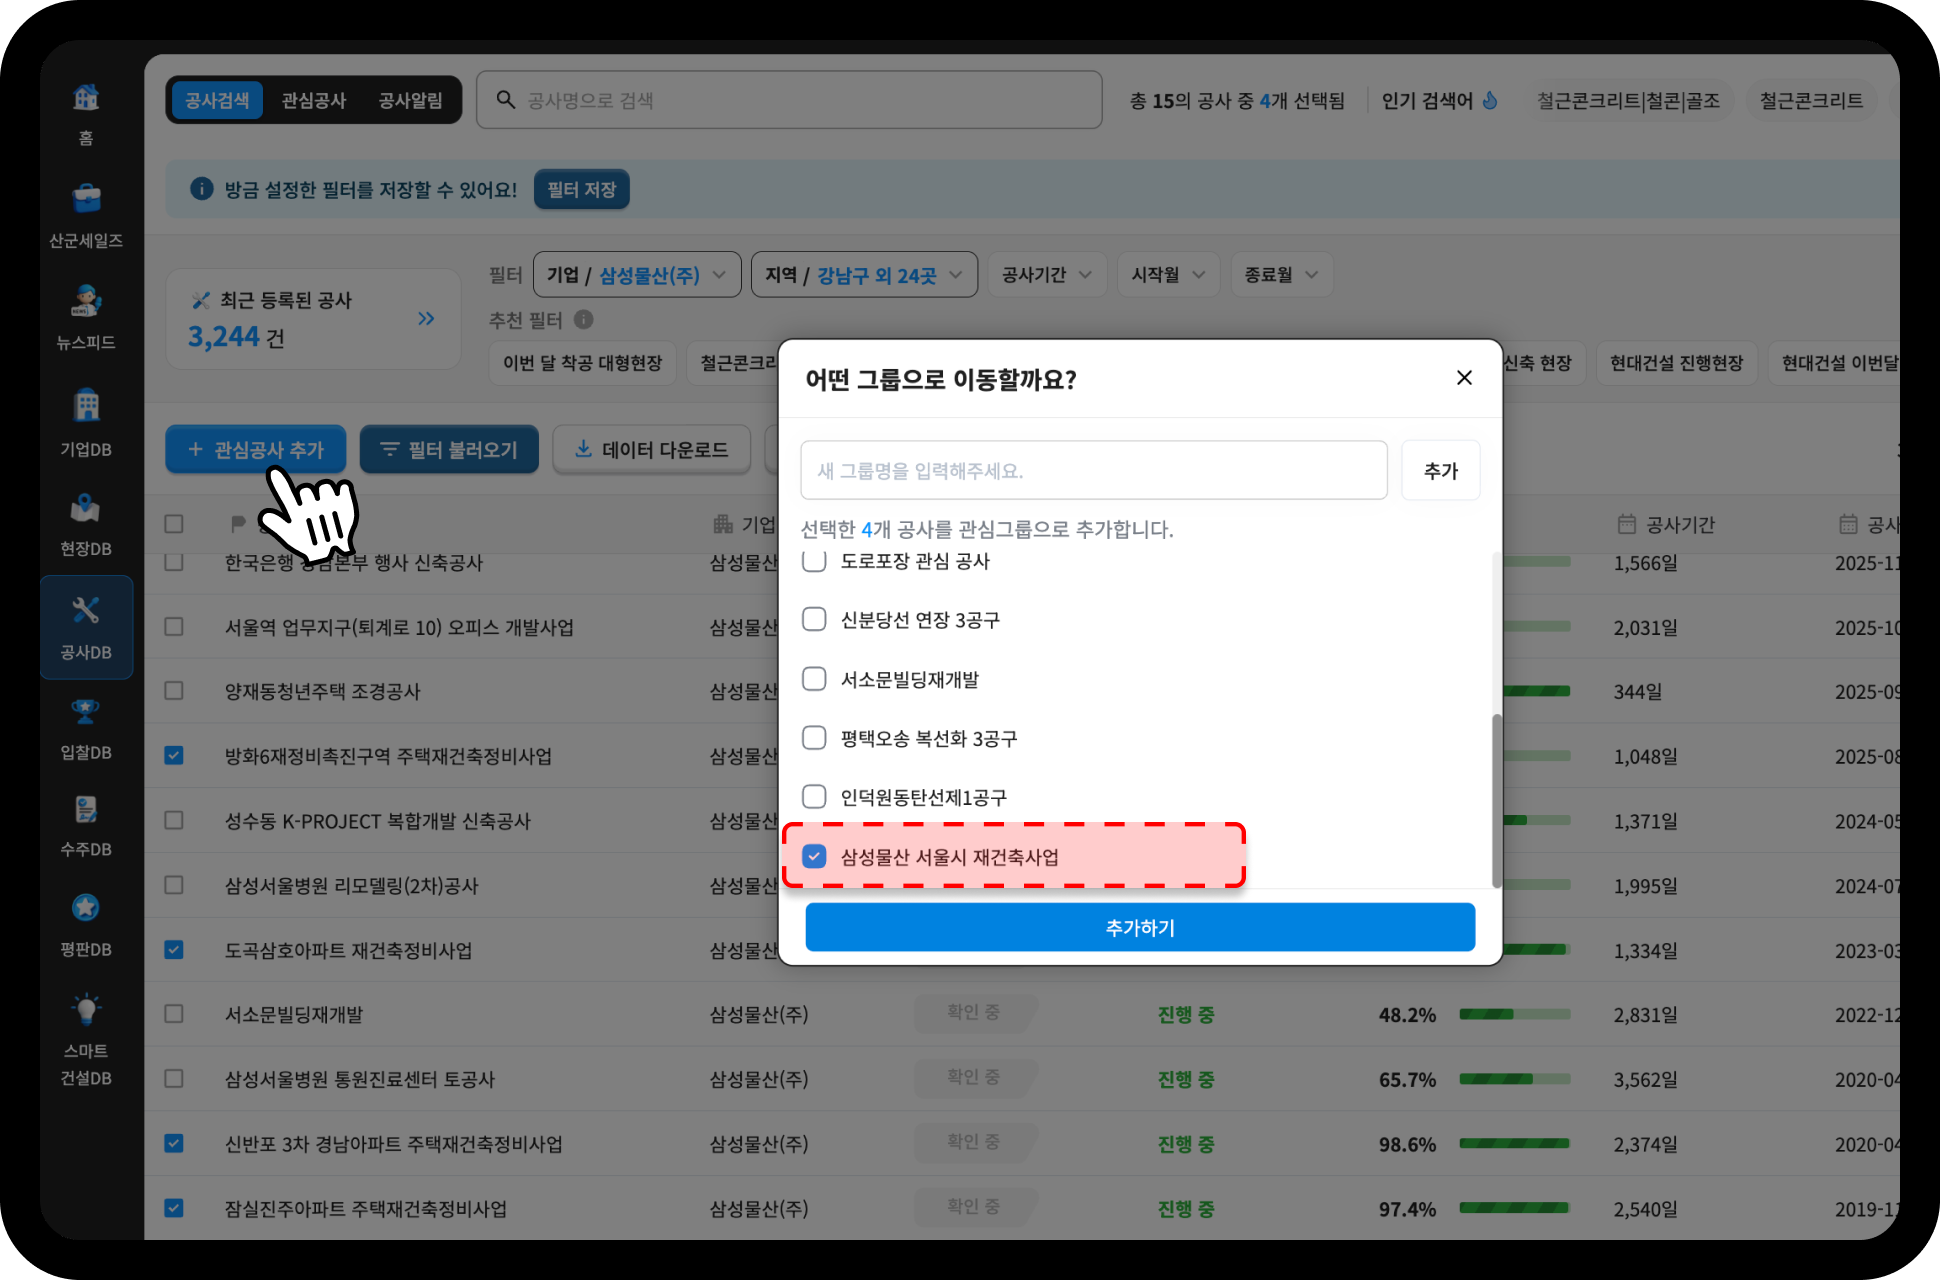This screenshot has height=1280, width=1940.
Task: Click the 공사명으로 검색 search field
Action: pyautogui.click(x=789, y=100)
